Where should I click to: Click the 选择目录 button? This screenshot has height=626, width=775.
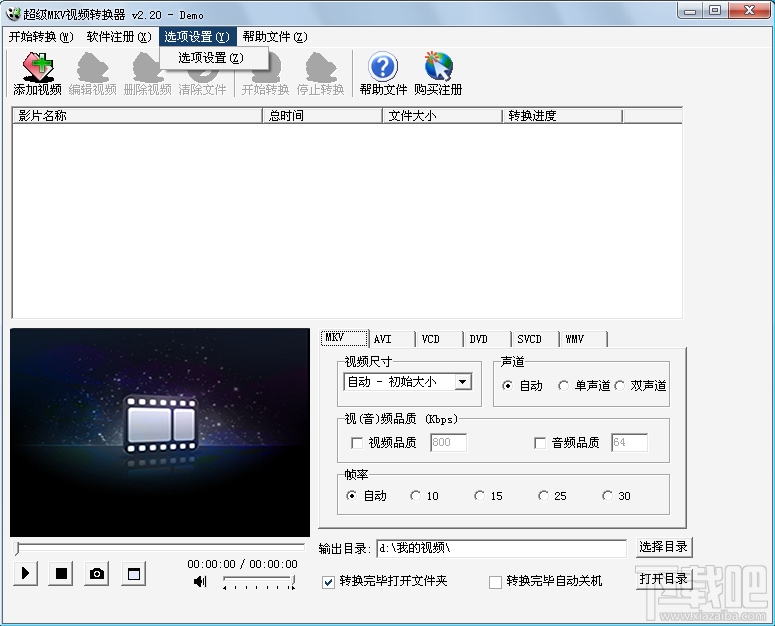click(x=664, y=547)
